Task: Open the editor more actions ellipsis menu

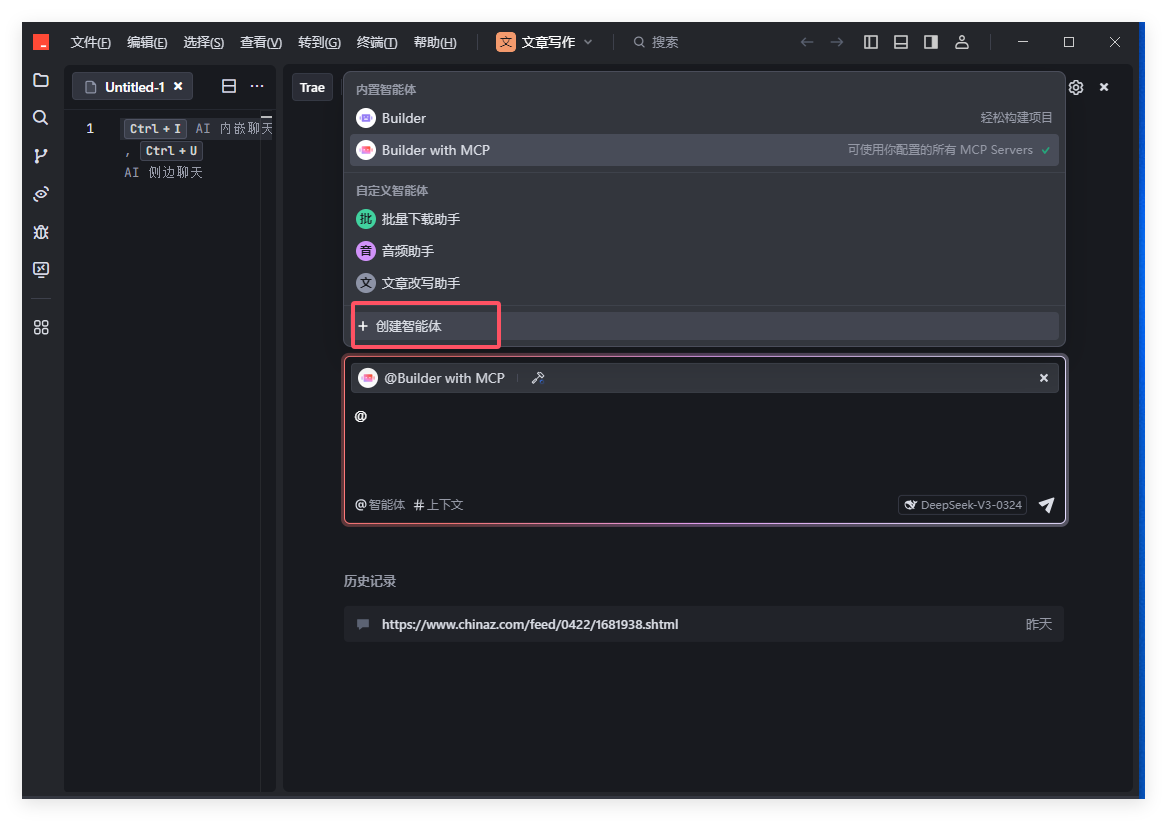Action: pos(257,87)
